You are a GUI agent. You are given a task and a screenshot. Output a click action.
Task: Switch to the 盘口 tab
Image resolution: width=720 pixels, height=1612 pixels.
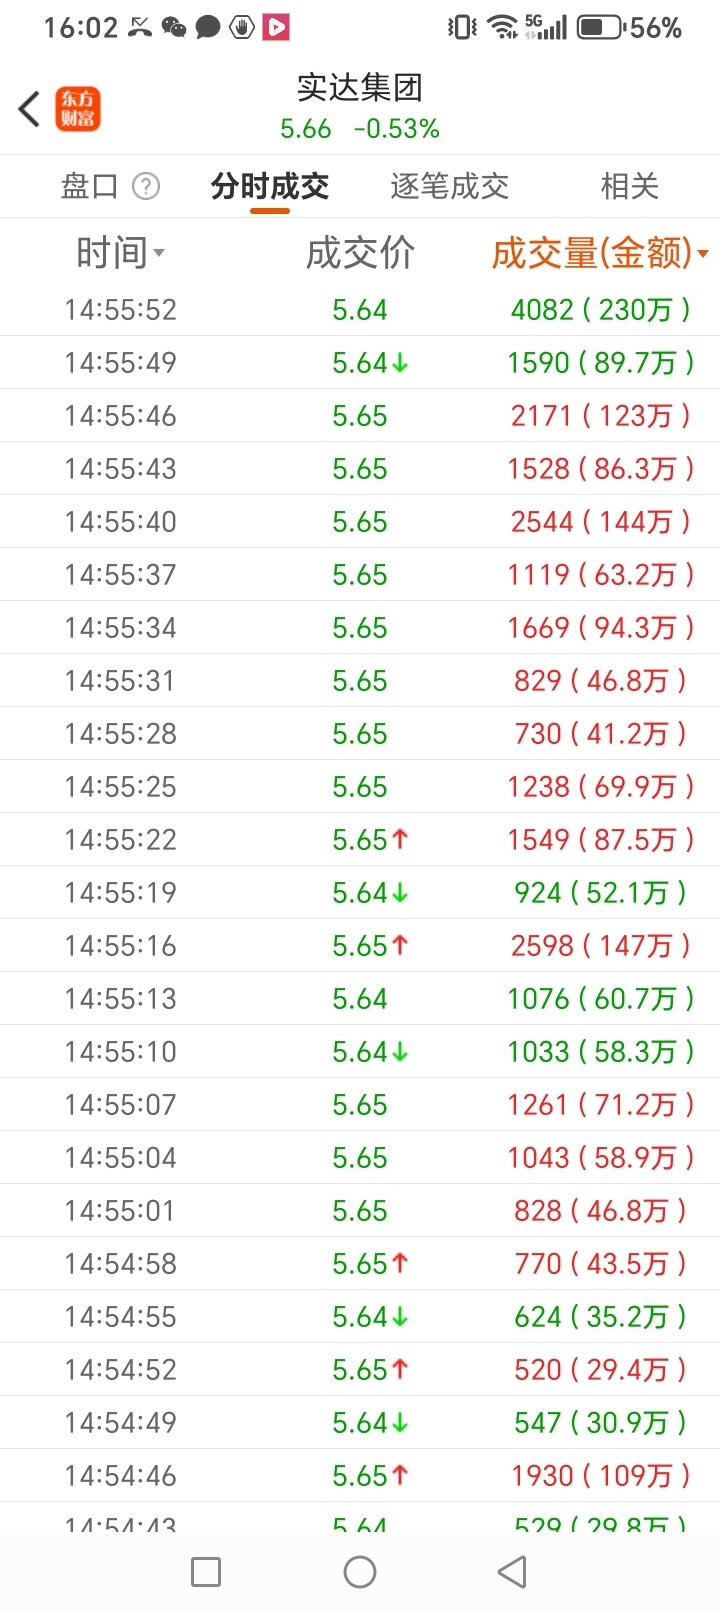pyautogui.click(x=90, y=186)
